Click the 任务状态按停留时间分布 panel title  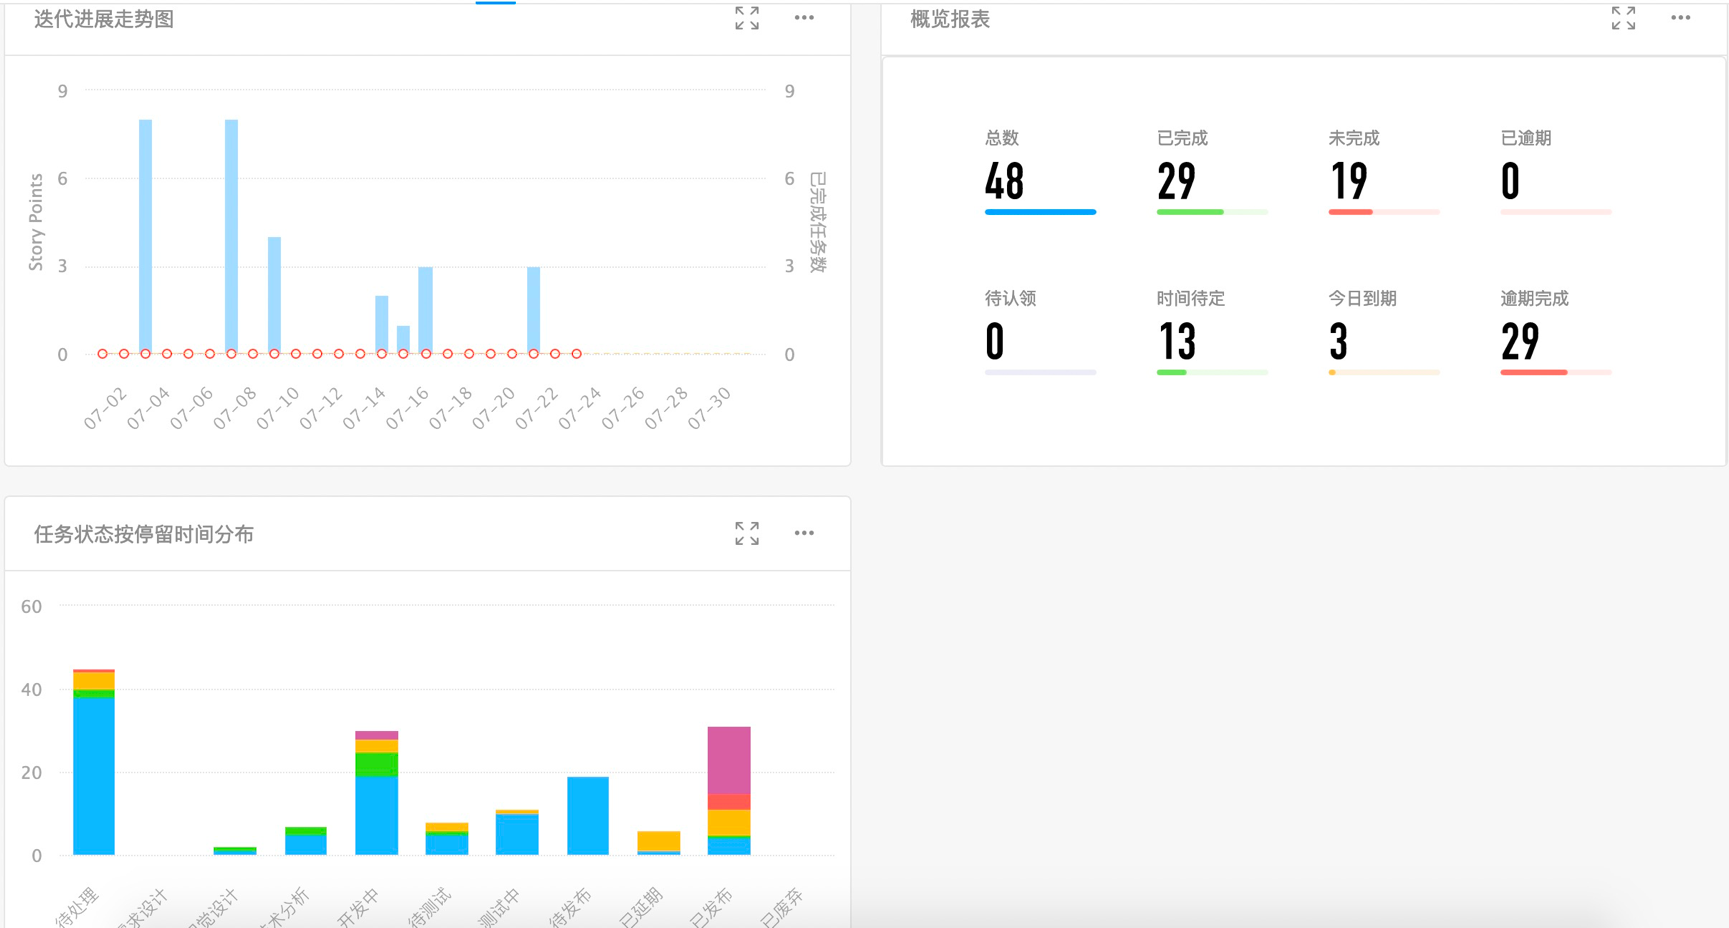coord(144,534)
